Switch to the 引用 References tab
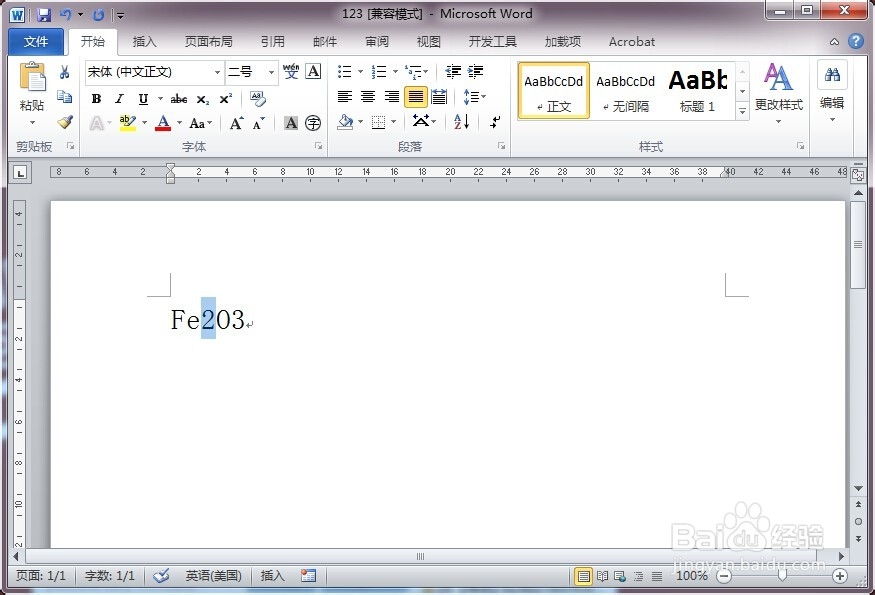 coord(273,41)
